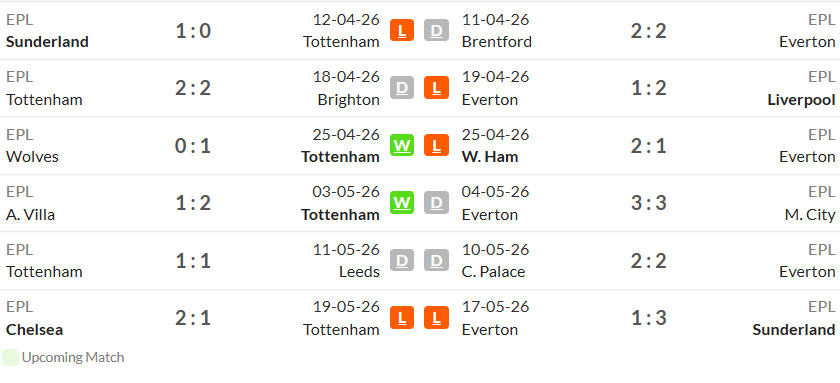
Task: Open the Everton 3:3 M. City score
Action: (648, 203)
